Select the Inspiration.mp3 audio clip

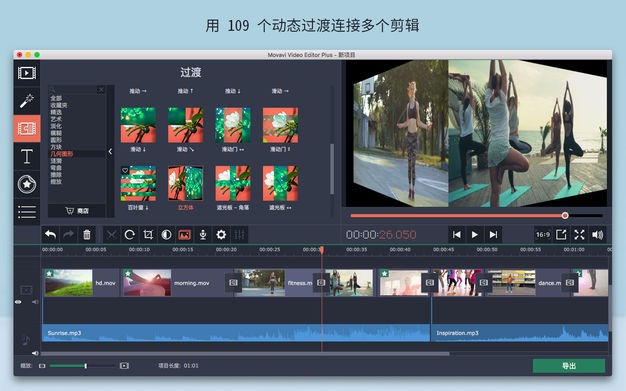tap(520, 333)
